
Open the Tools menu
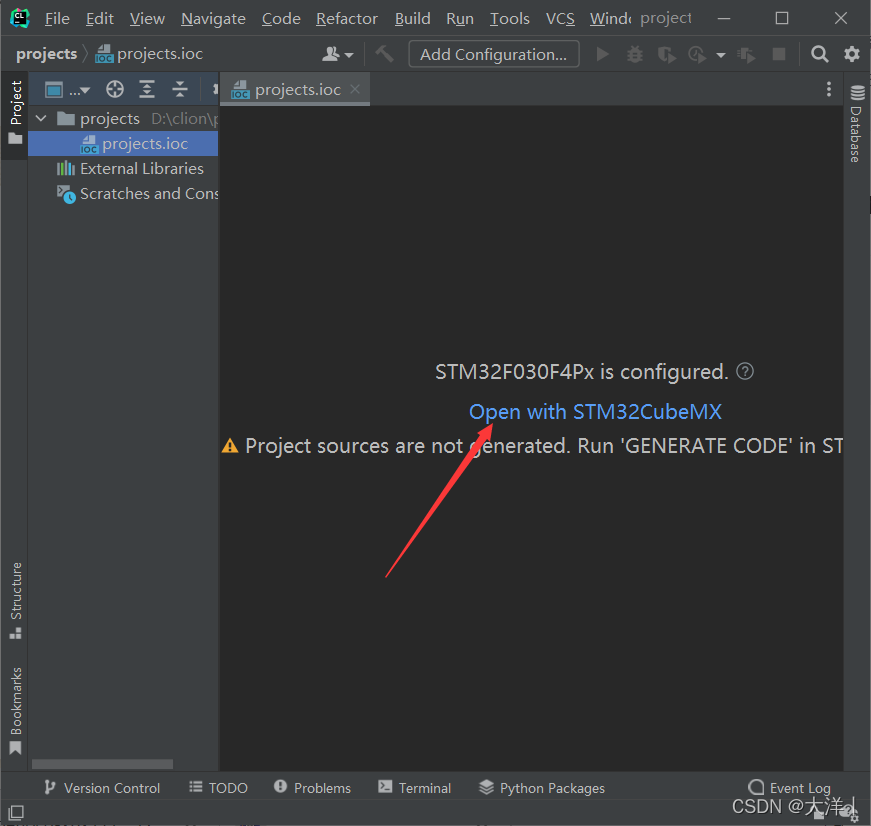click(x=509, y=19)
